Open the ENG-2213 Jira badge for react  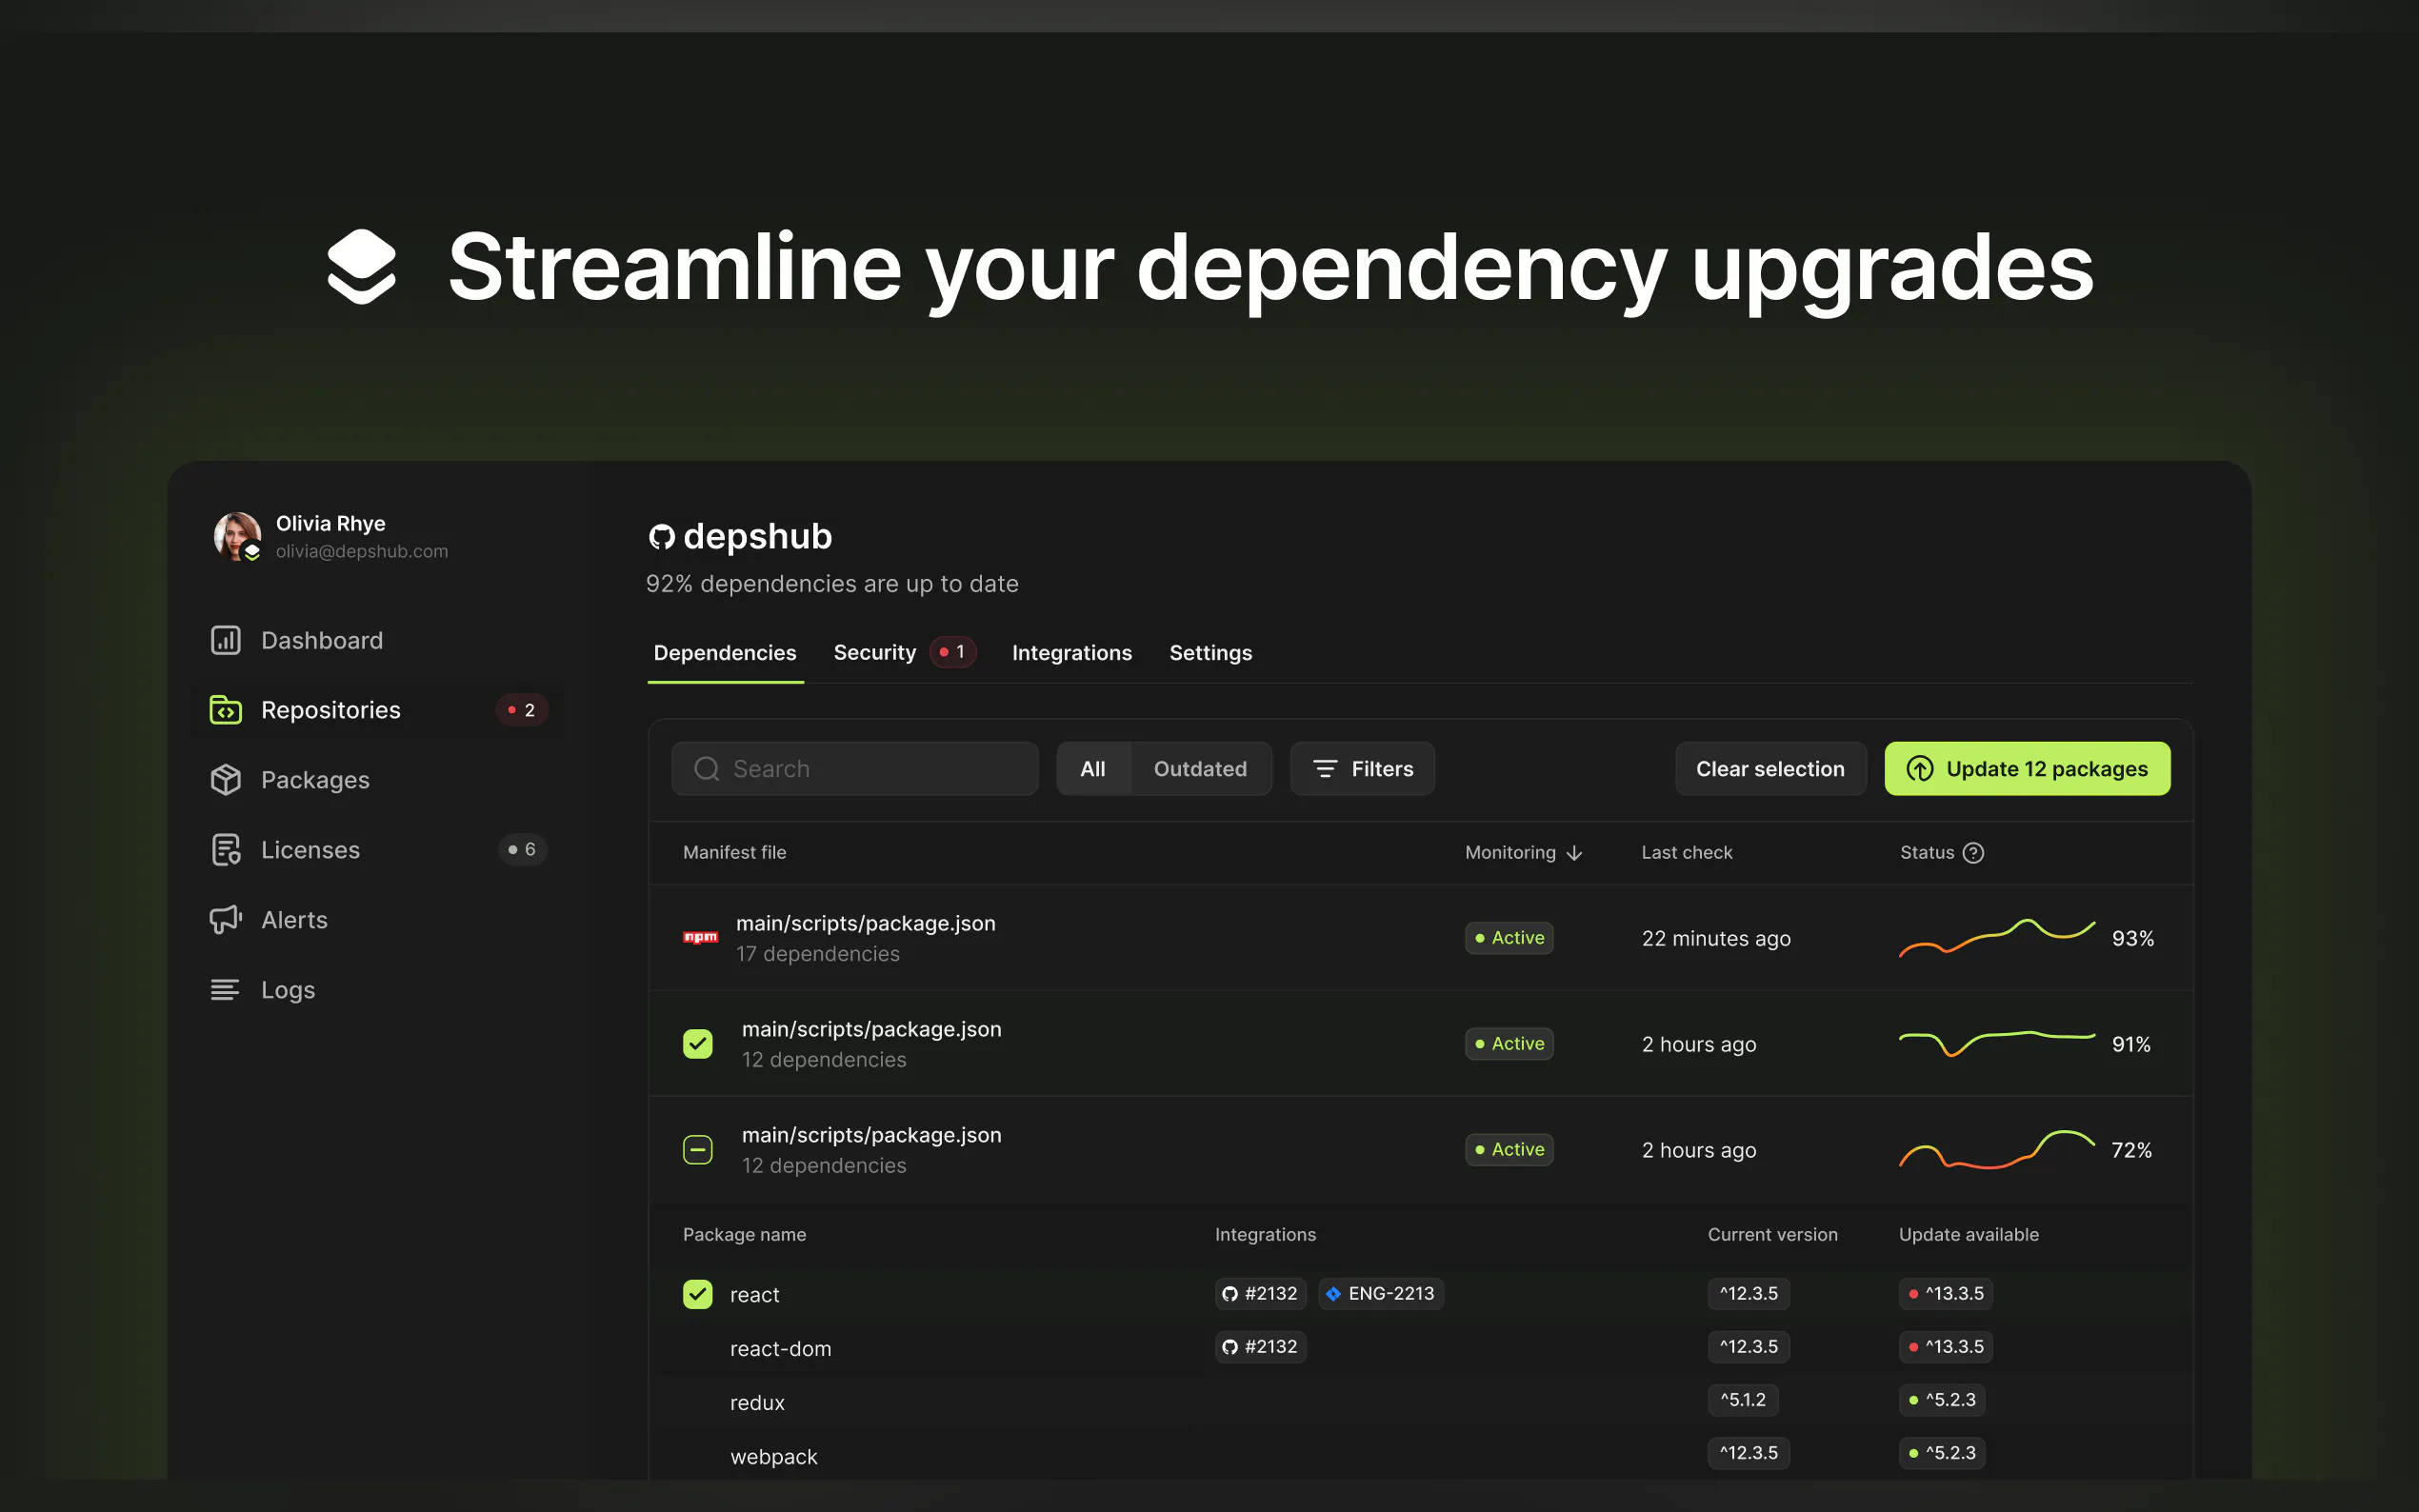(1380, 1293)
